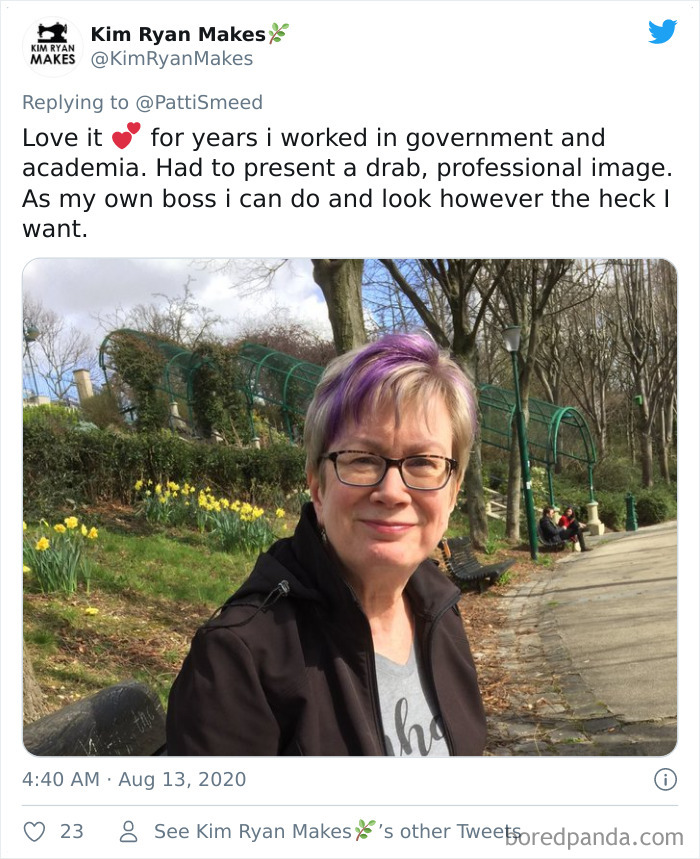Click See Kim Ryan Makes's other Tweets
The height and width of the screenshot is (859, 700).
[x=330, y=830]
